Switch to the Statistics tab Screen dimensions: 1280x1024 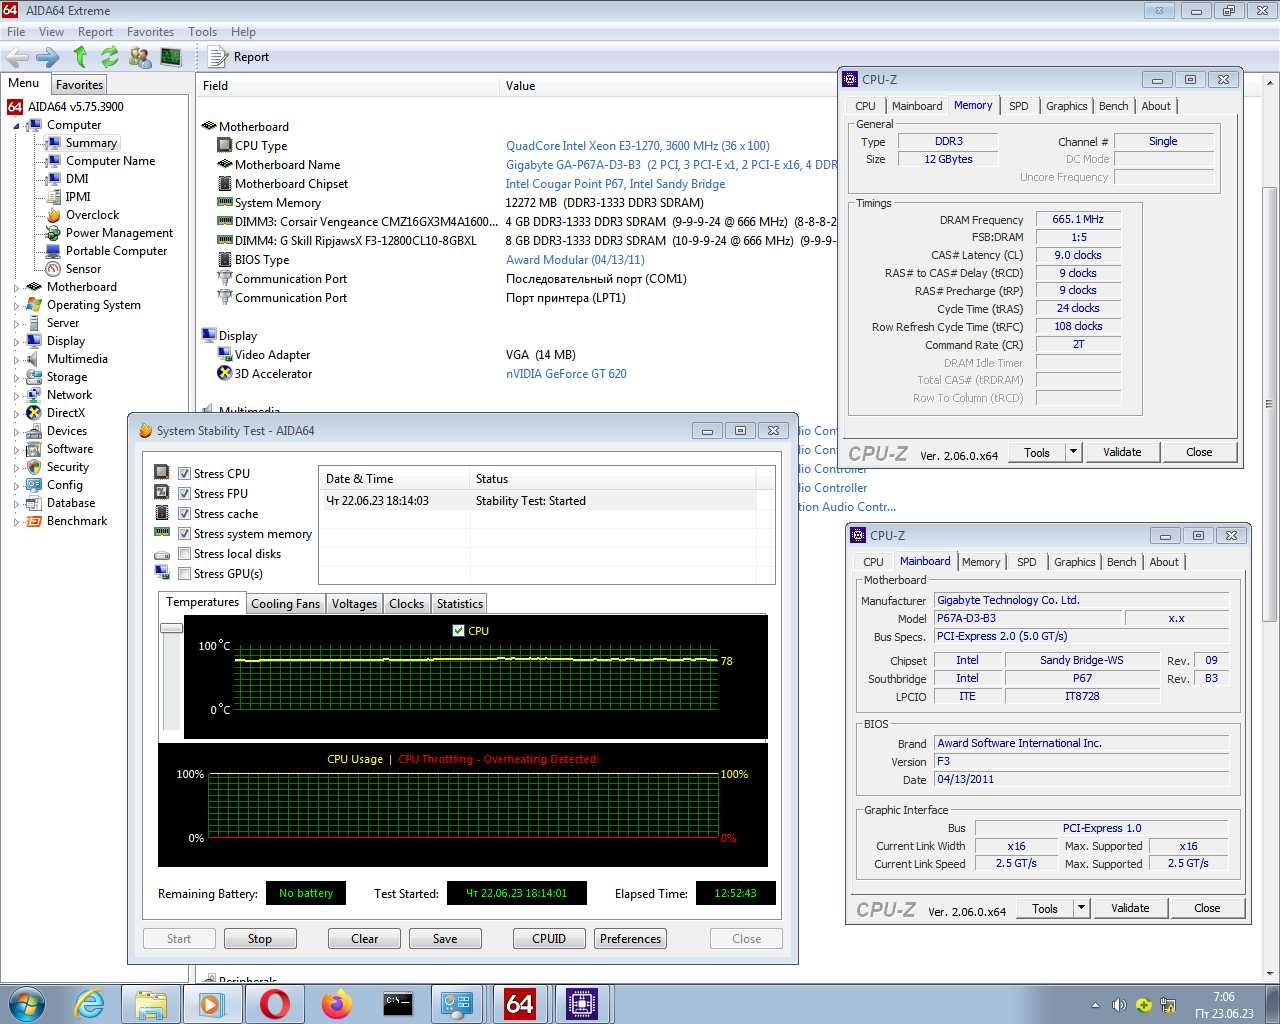click(459, 604)
